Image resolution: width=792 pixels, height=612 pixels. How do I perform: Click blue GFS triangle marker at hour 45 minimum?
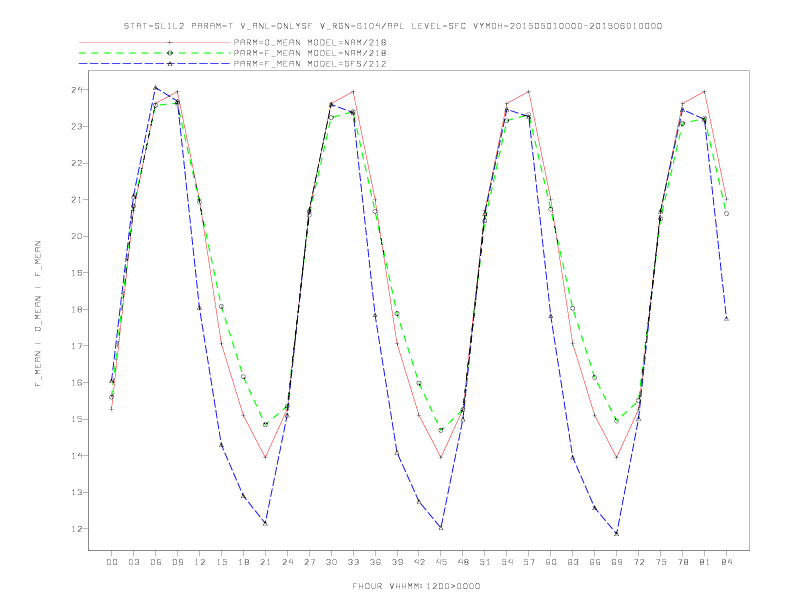pyautogui.click(x=441, y=528)
